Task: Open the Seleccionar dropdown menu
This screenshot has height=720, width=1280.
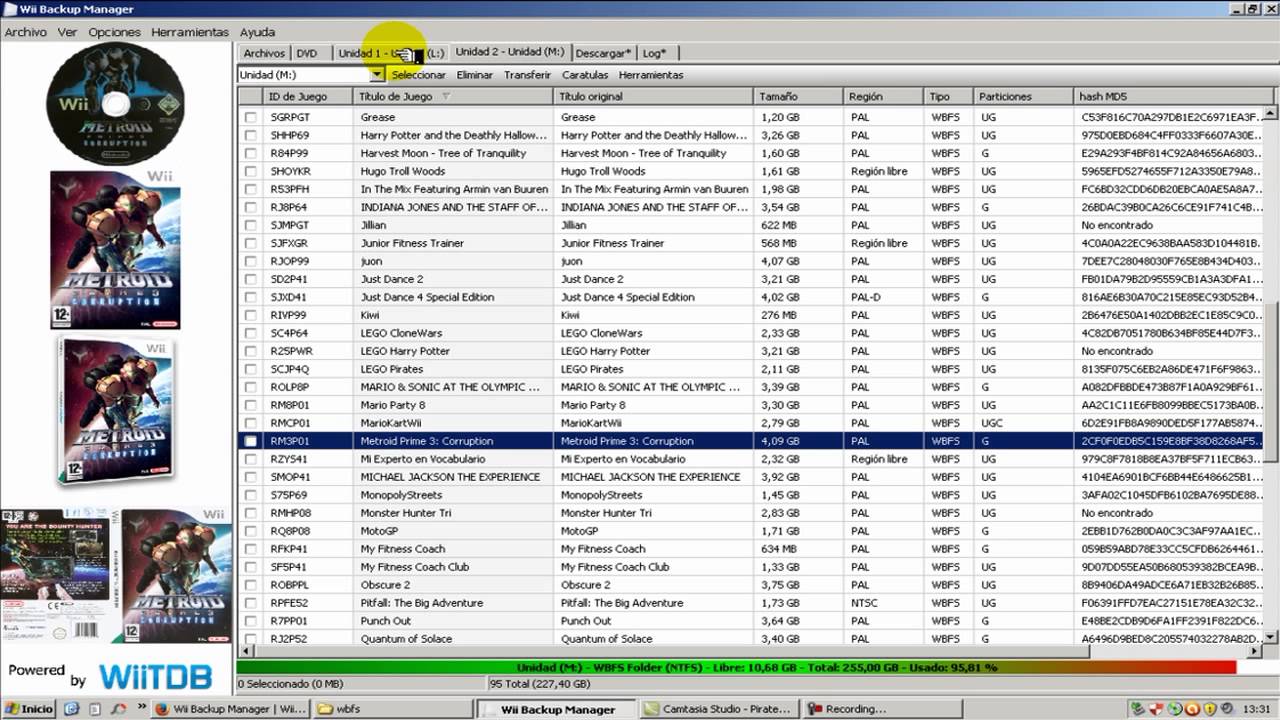Action: [418, 75]
